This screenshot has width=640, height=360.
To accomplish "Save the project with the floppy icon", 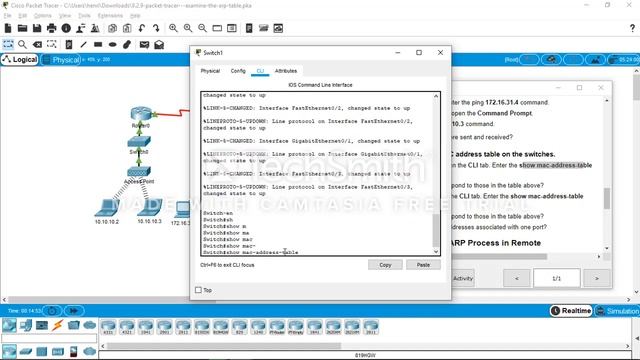I will [37, 28].
